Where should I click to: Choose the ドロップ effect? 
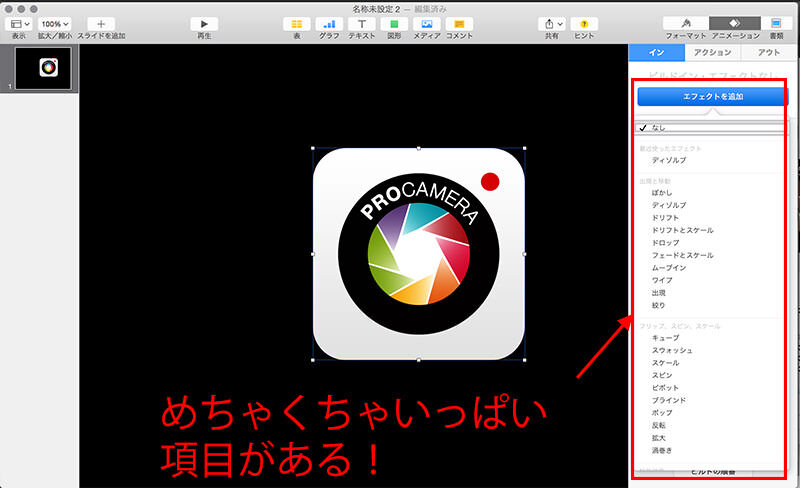tap(665, 243)
